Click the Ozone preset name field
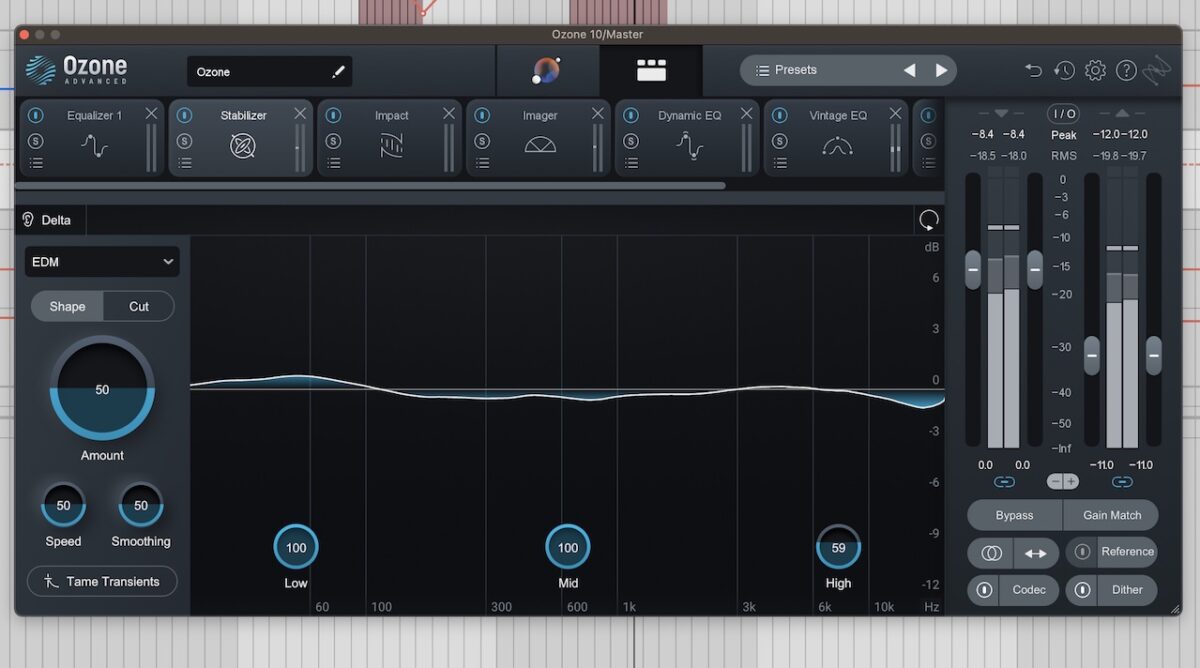The height and width of the screenshot is (668, 1200). pos(269,72)
